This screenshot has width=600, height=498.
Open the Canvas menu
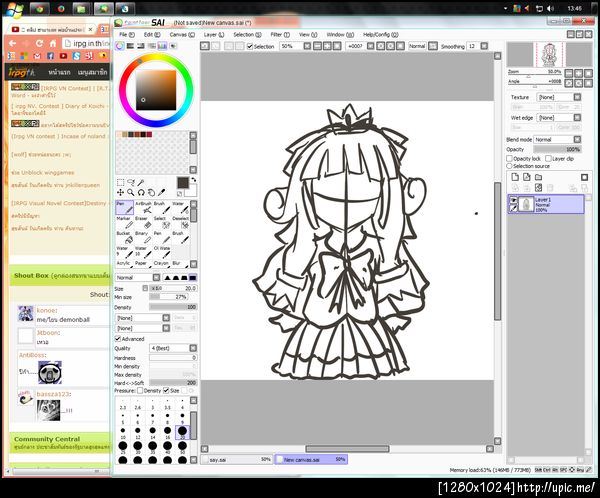(x=182, y=34)
